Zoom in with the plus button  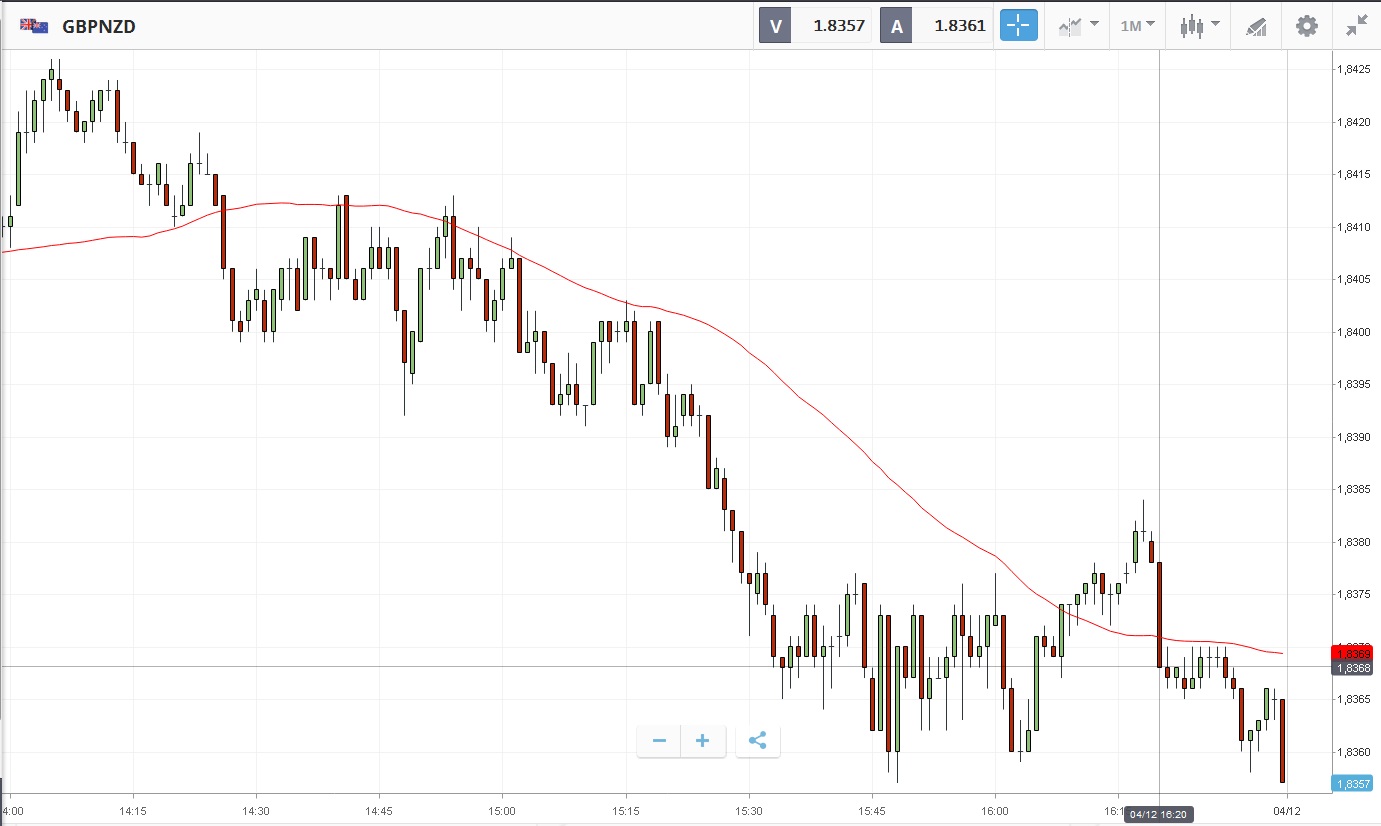(x=703, y=741)
